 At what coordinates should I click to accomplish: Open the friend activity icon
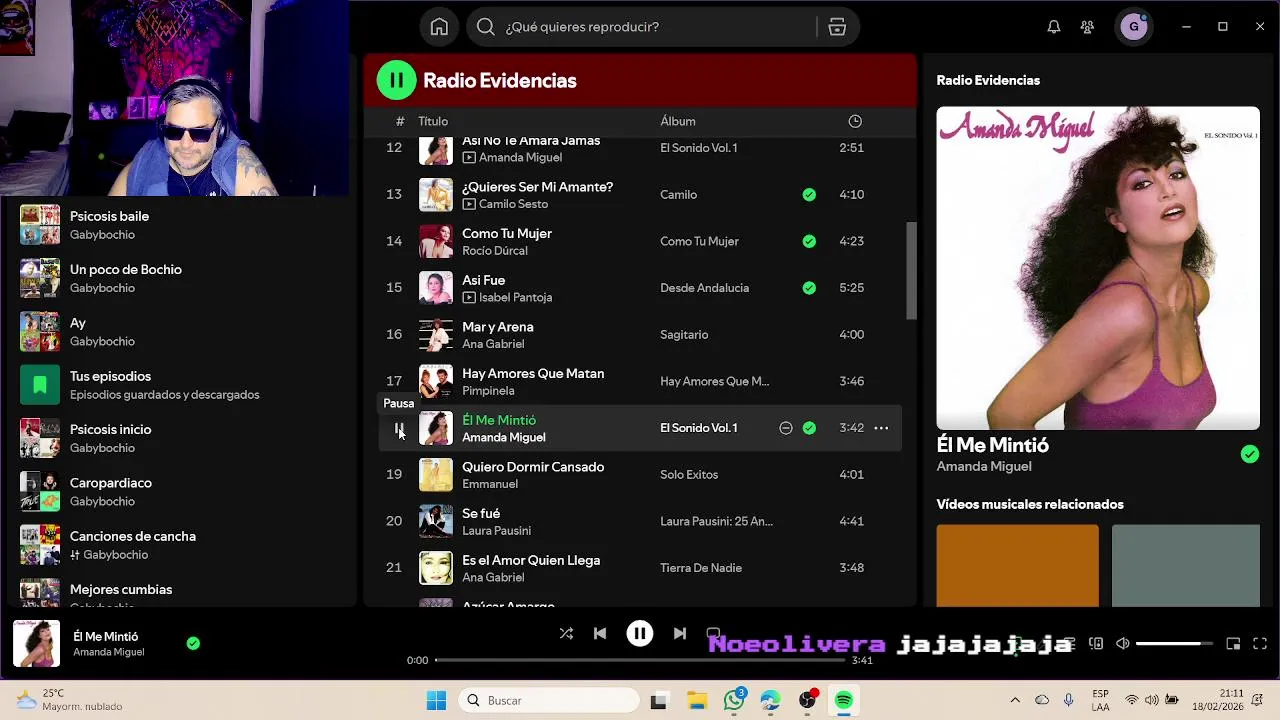coord(1087,27)
